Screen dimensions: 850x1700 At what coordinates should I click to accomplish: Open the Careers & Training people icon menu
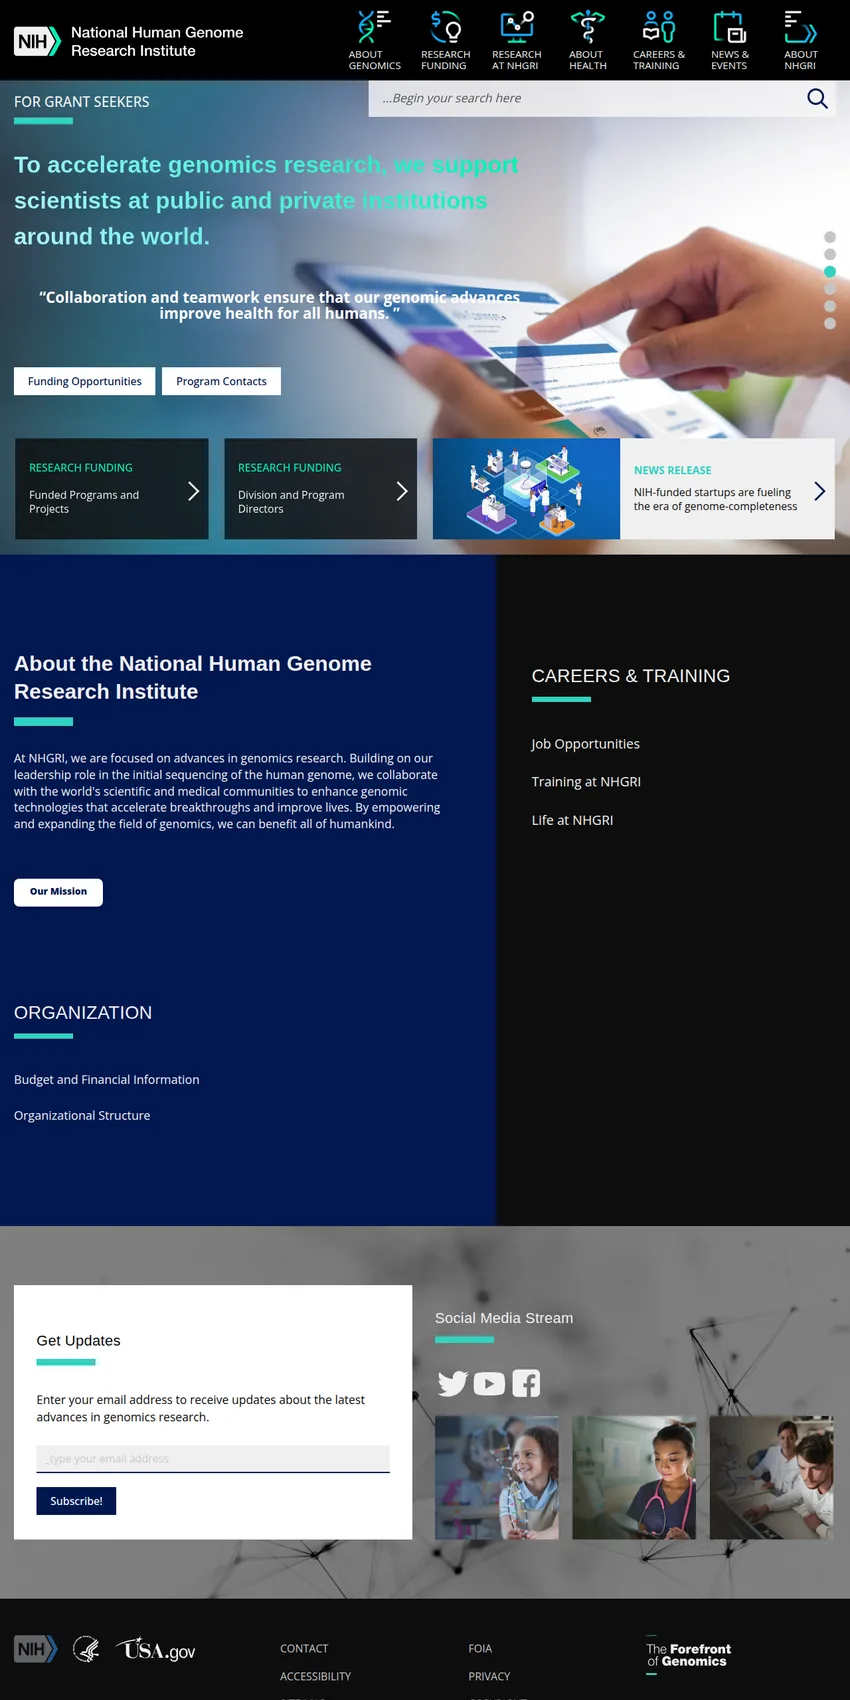(659, 26)
